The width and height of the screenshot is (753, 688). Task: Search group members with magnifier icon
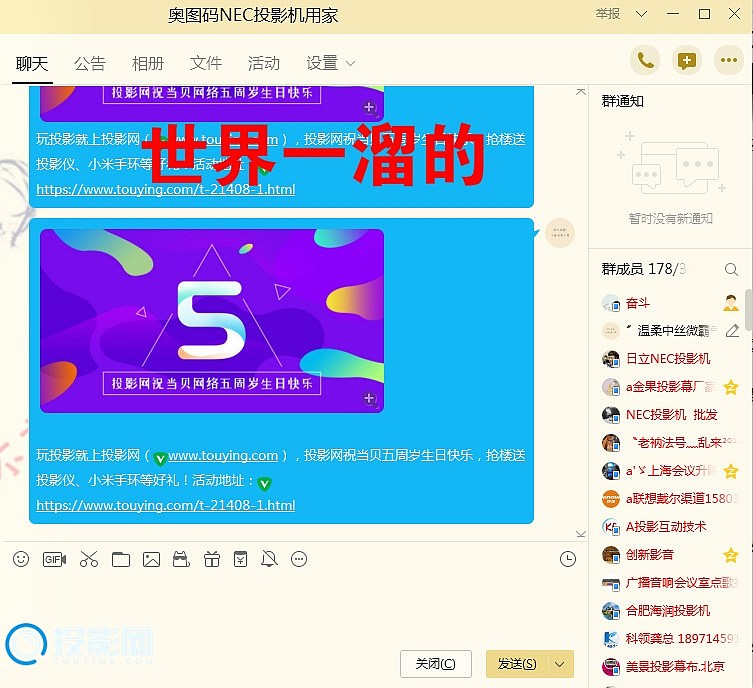pyautogui.click(x=731, y=270)
